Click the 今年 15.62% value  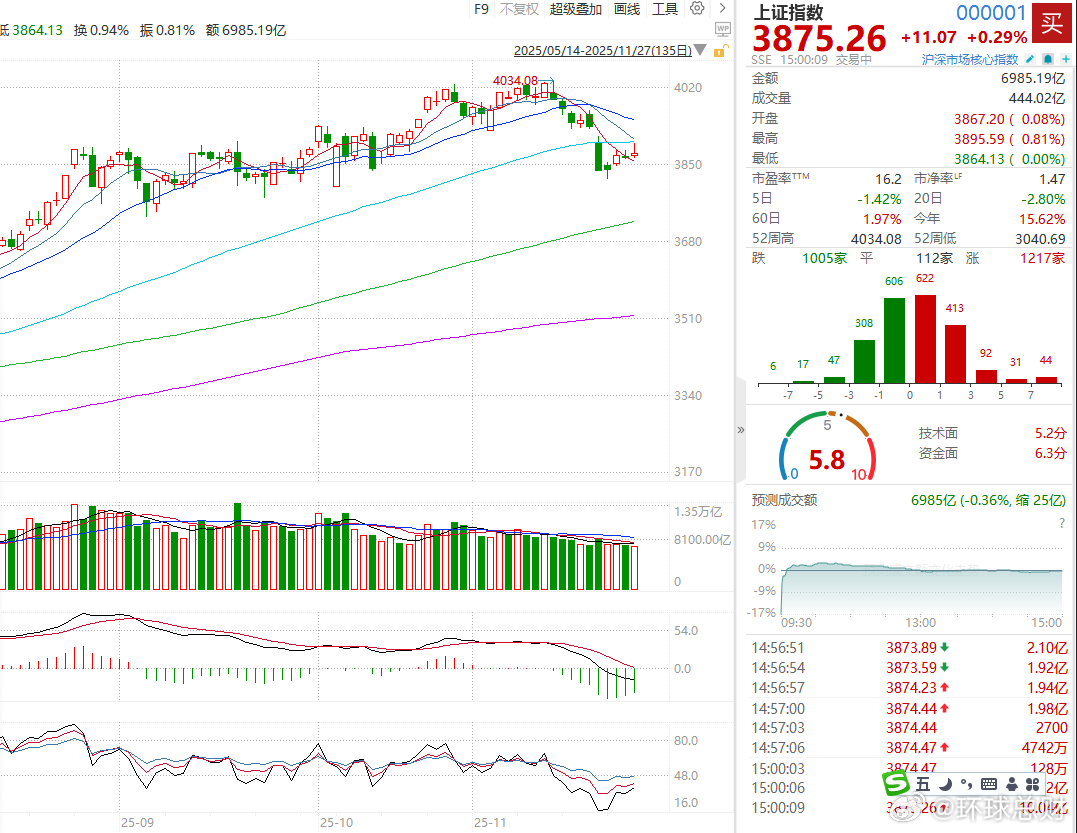pyautogui.click(x=1042, y=219)
